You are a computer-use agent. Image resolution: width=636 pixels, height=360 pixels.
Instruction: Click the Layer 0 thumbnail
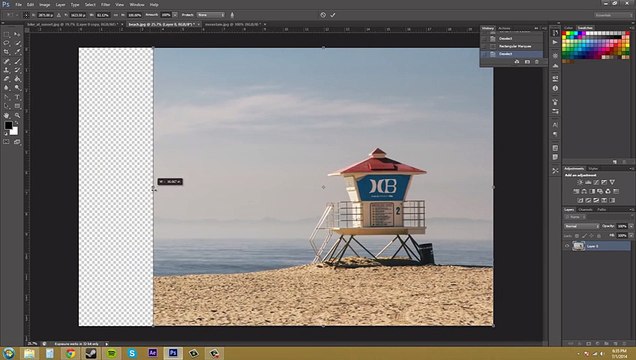tap(578, 246)
